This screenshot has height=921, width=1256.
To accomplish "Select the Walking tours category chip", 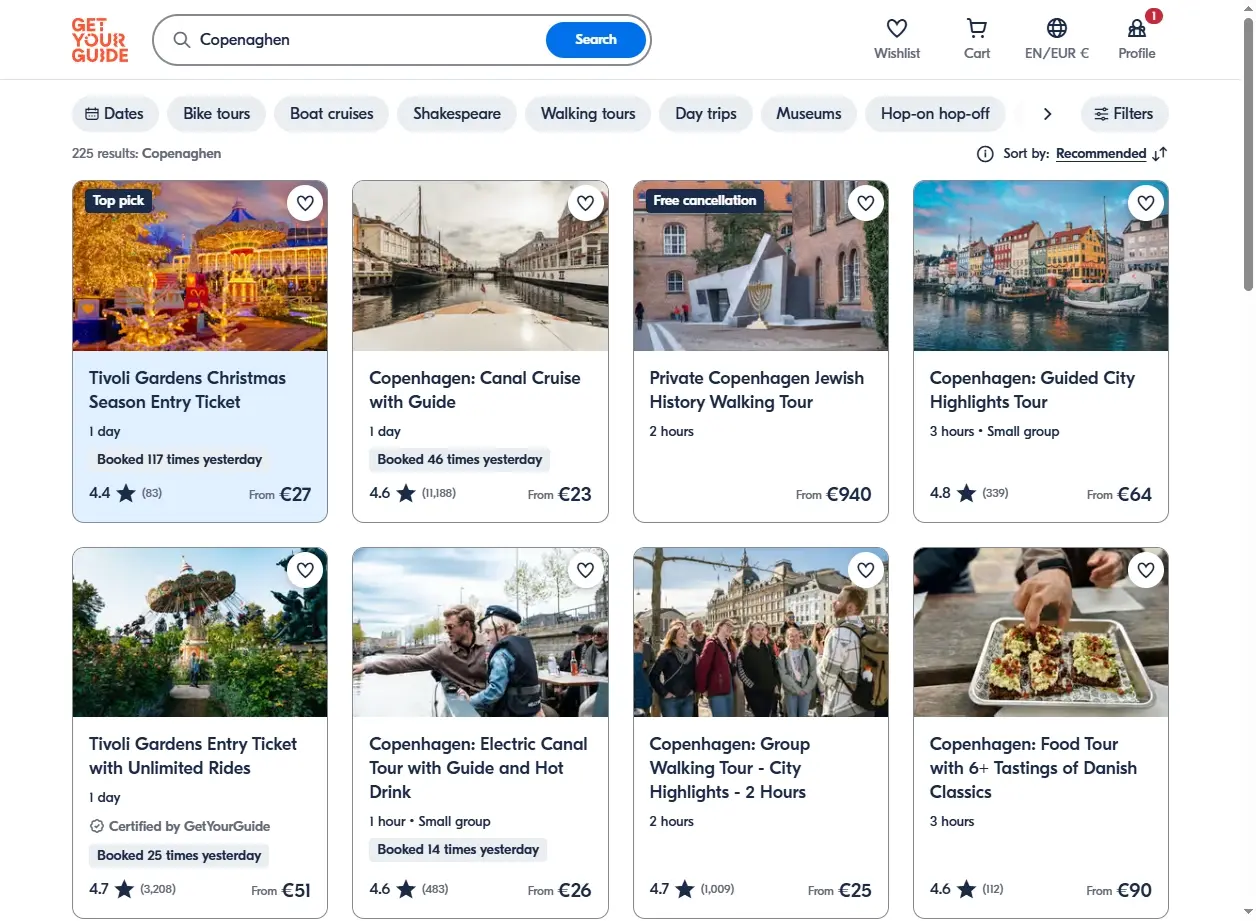I will coord(588,114).
